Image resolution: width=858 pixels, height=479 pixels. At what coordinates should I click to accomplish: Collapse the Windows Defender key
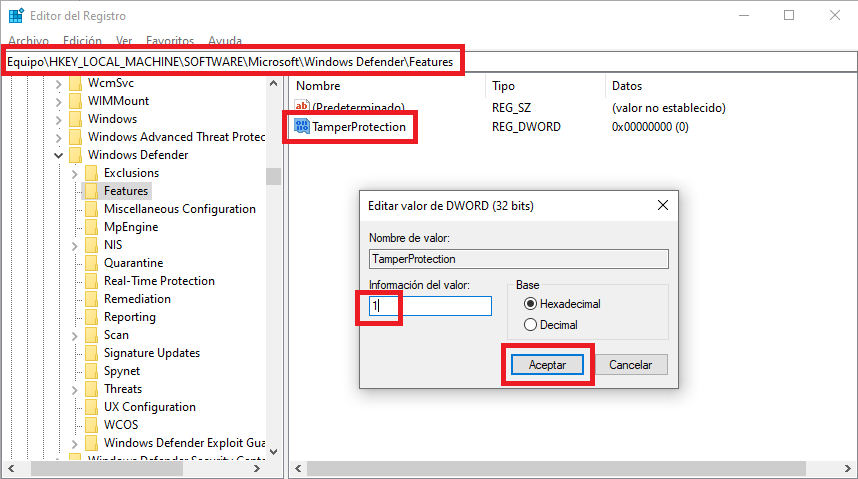pyautogui.click(x=59, y=155)
